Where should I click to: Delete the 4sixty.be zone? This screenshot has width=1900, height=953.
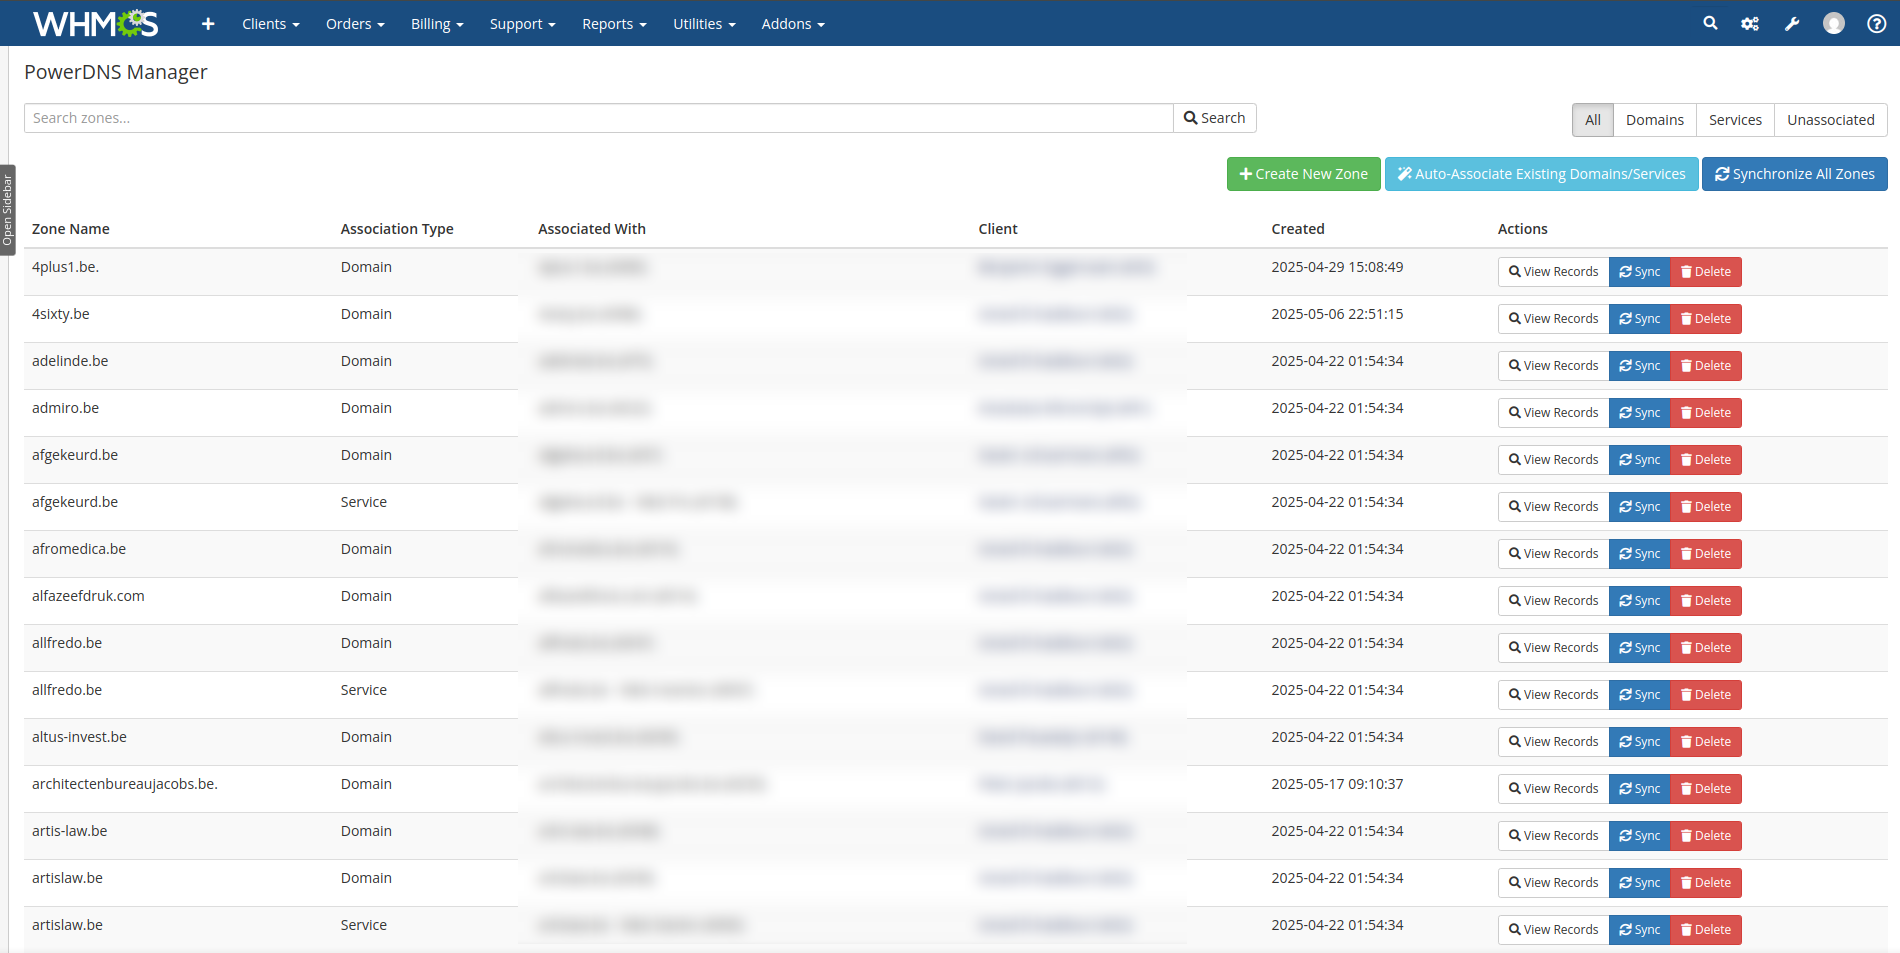coord(1705,319)
